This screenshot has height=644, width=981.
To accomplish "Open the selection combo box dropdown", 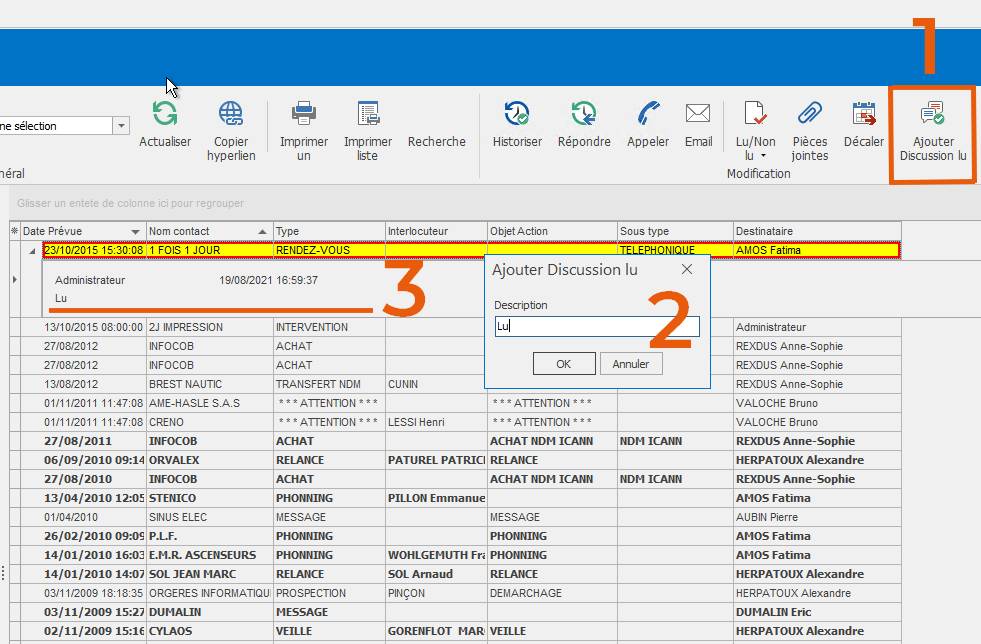I will point(121,126).
